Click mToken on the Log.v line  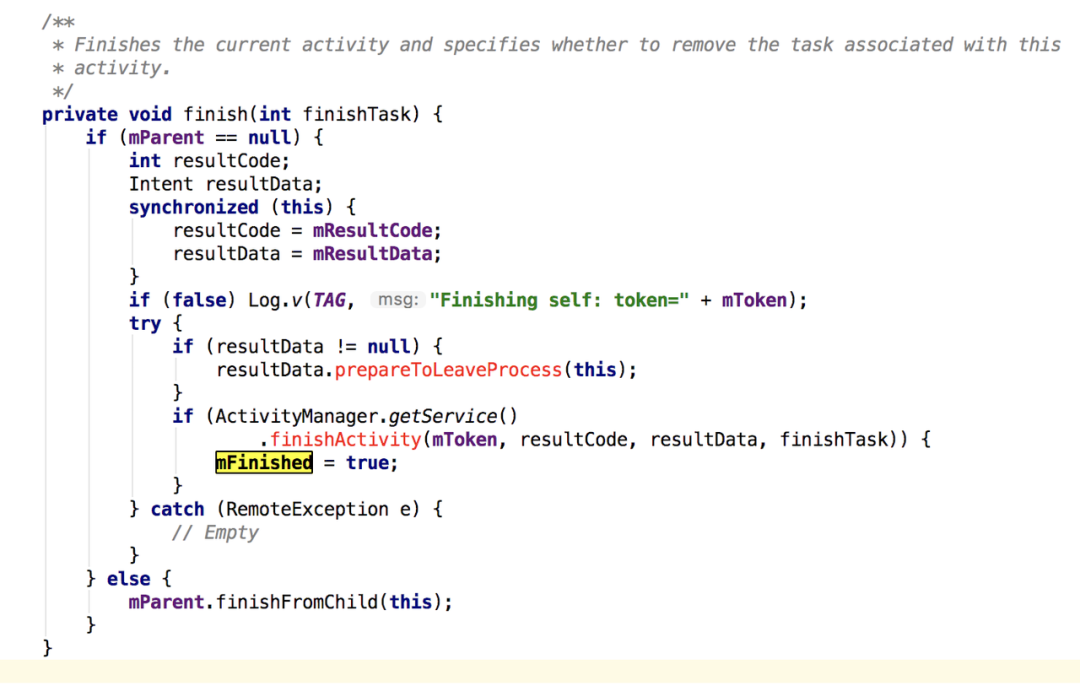pos(754,300)
